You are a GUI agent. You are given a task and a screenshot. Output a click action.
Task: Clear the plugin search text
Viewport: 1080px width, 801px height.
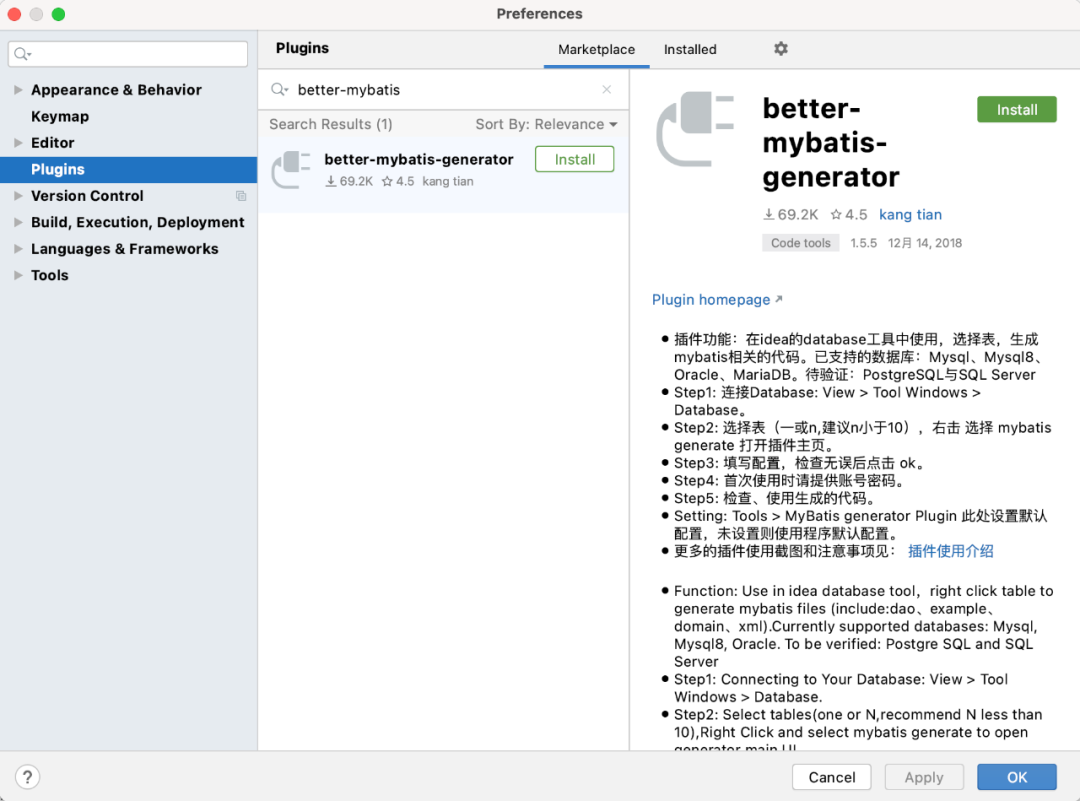click(x=606, y=90)
